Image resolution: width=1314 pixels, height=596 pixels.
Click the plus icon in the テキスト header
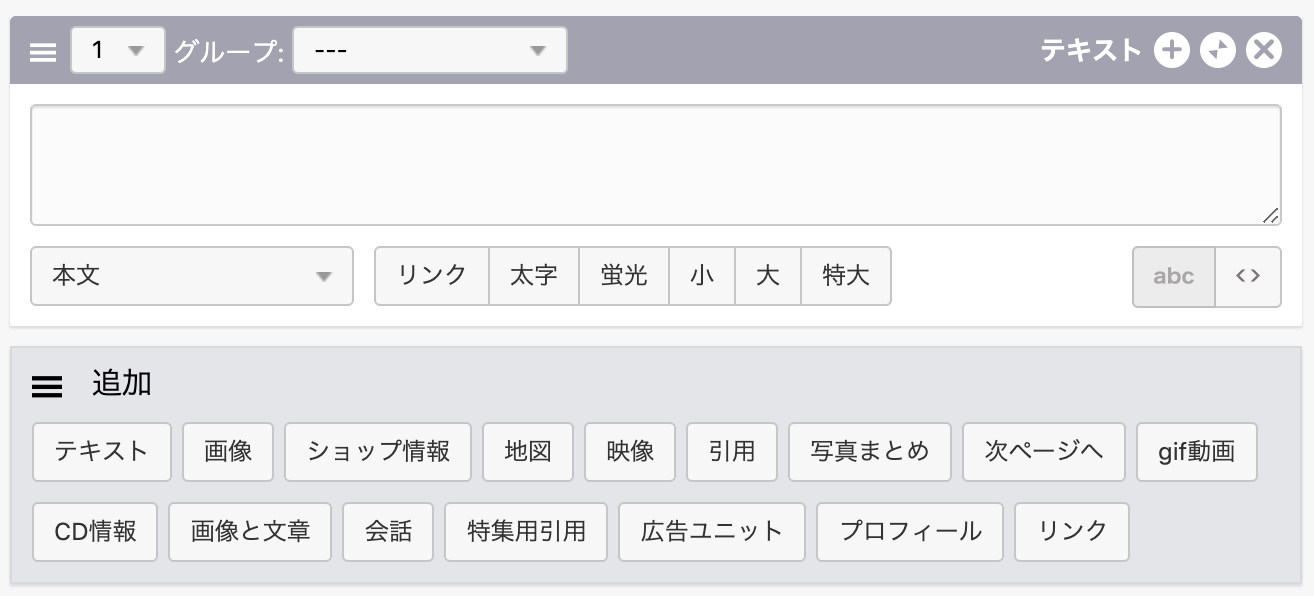point(1172,50)
